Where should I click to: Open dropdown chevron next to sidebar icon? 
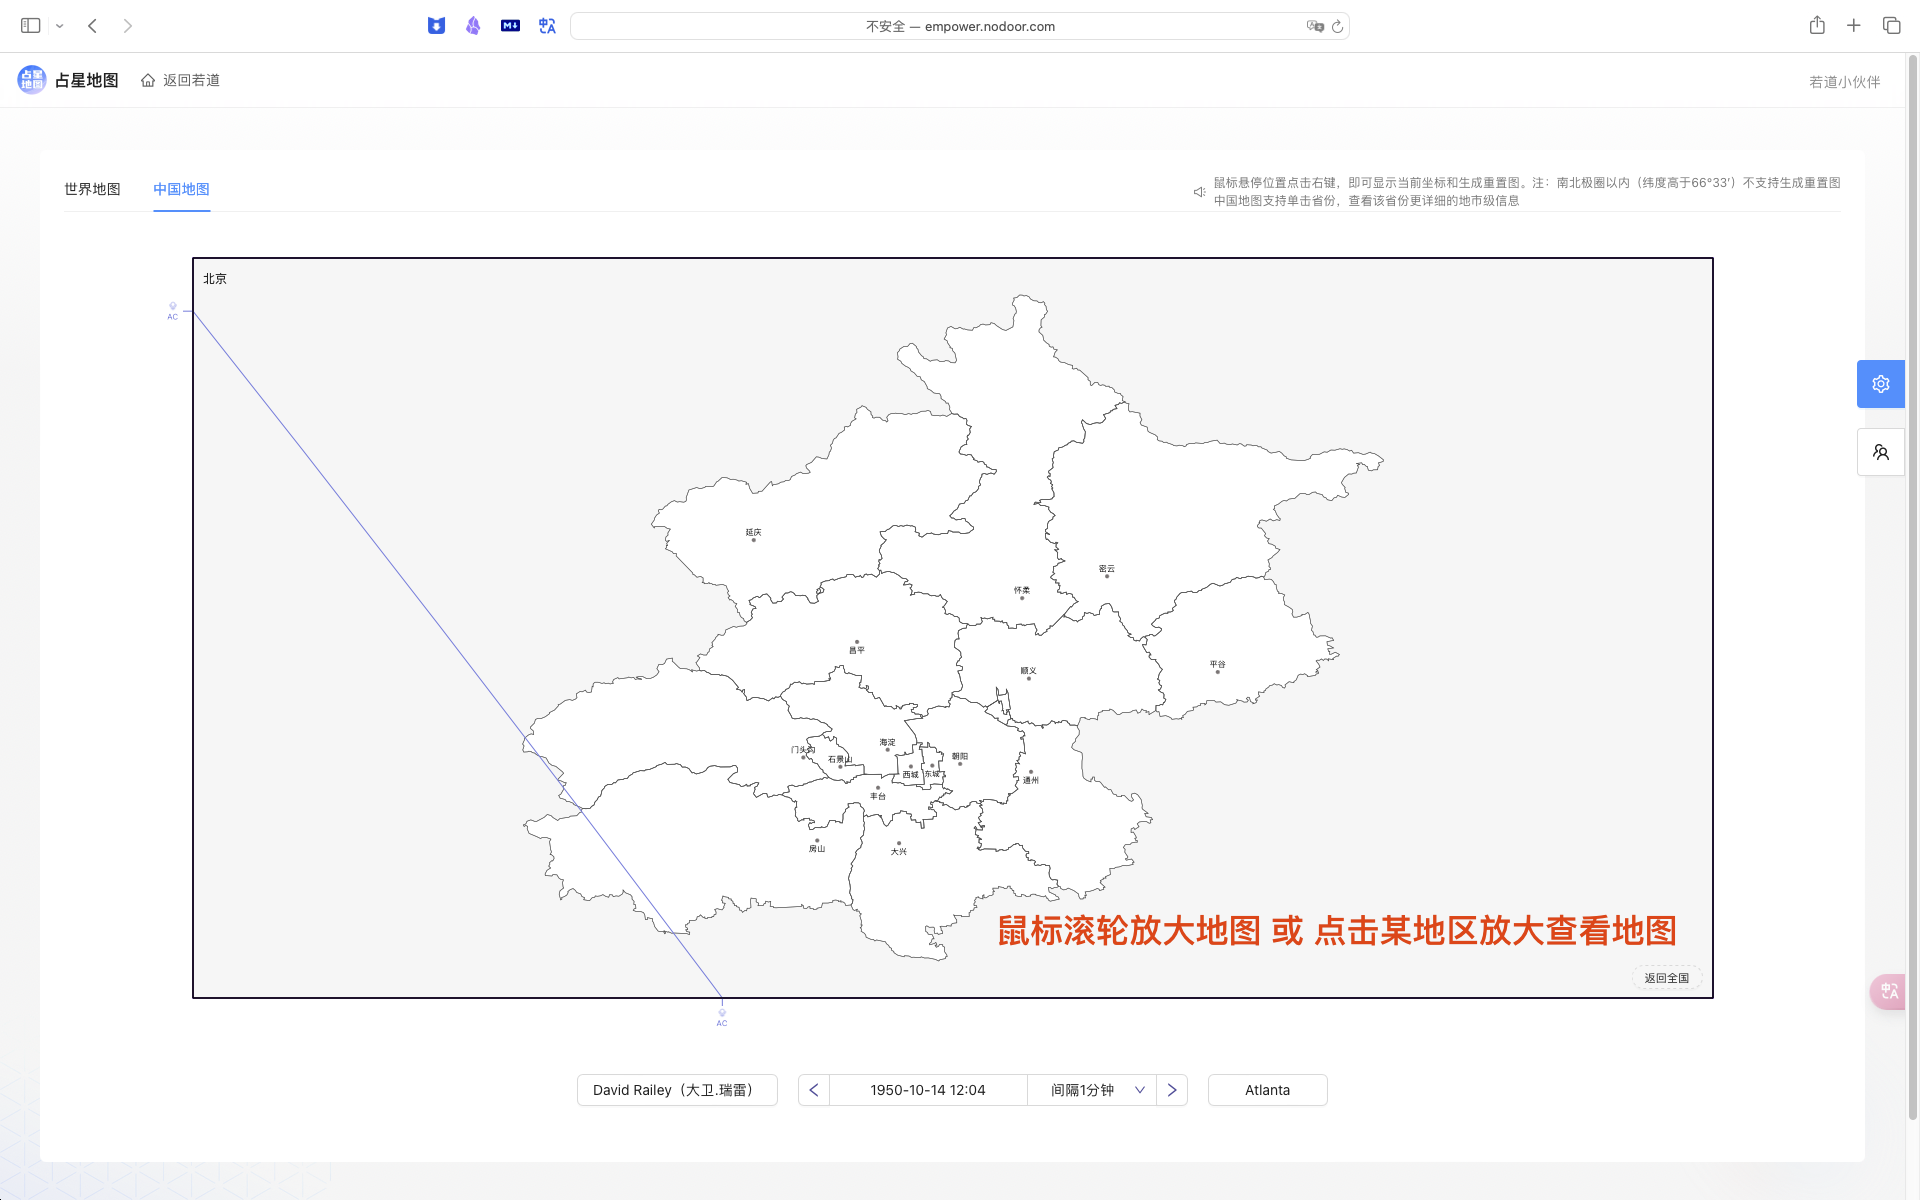tap(60, 26)
